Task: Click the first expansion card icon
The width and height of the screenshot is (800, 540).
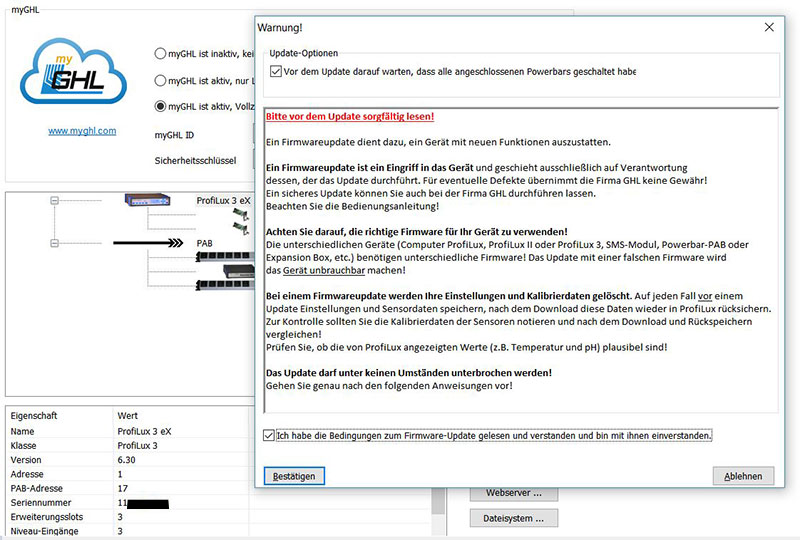Action: [x=239, y=215]
